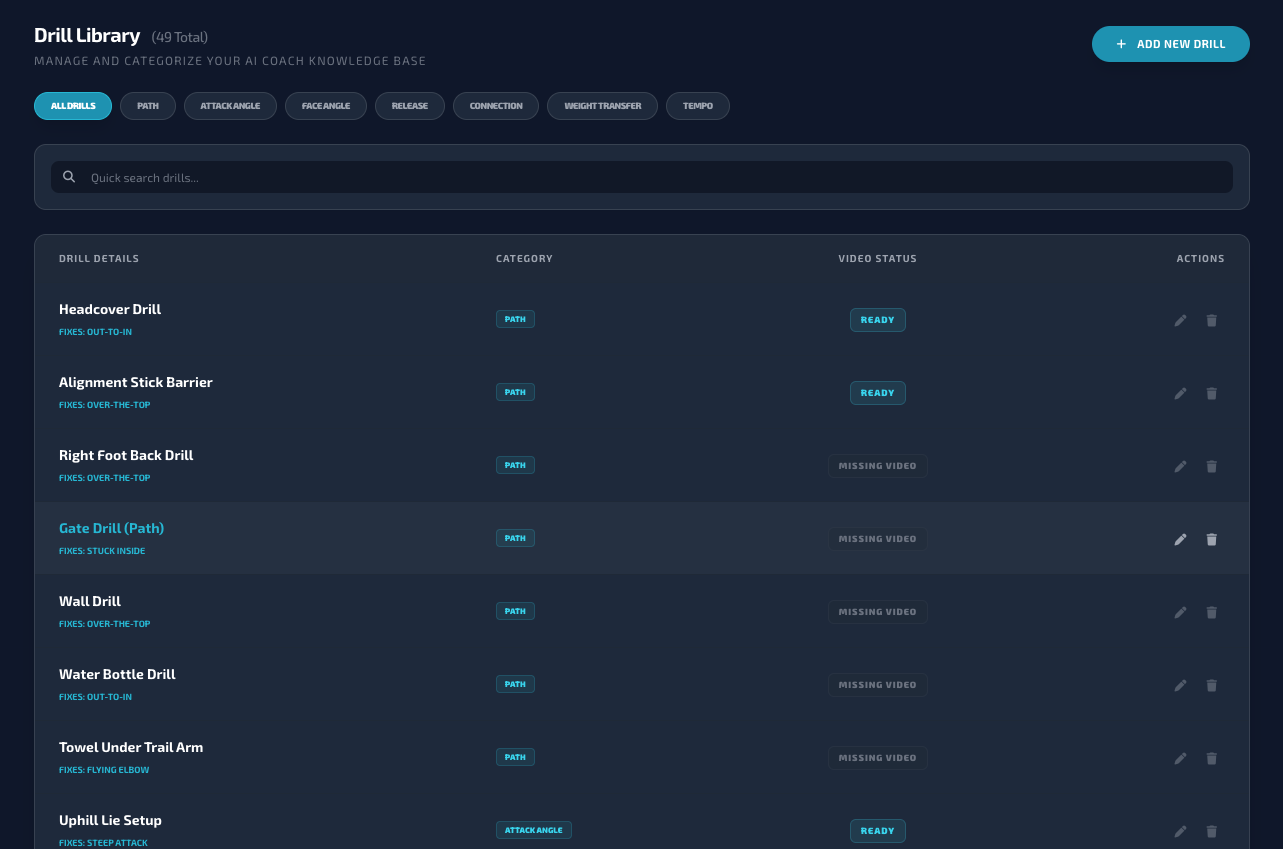This screenshot has height=849, width=1283.
Task: Delete the Wall Drill entry
Action: click(x=1212, y=612)
